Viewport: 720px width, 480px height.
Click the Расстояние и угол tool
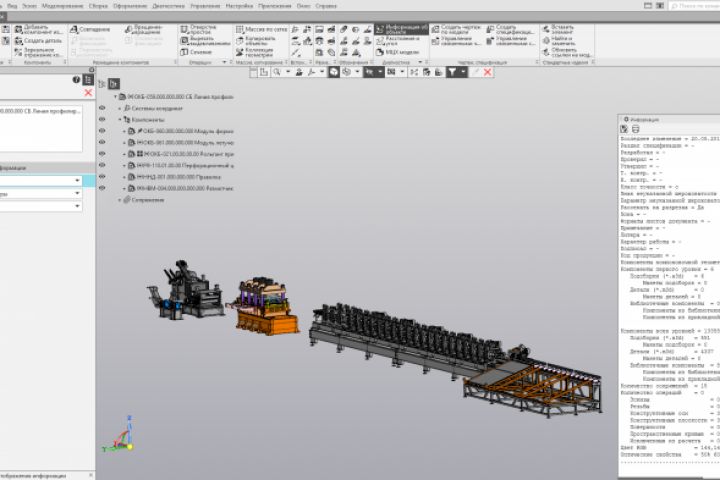click(398, 41)
